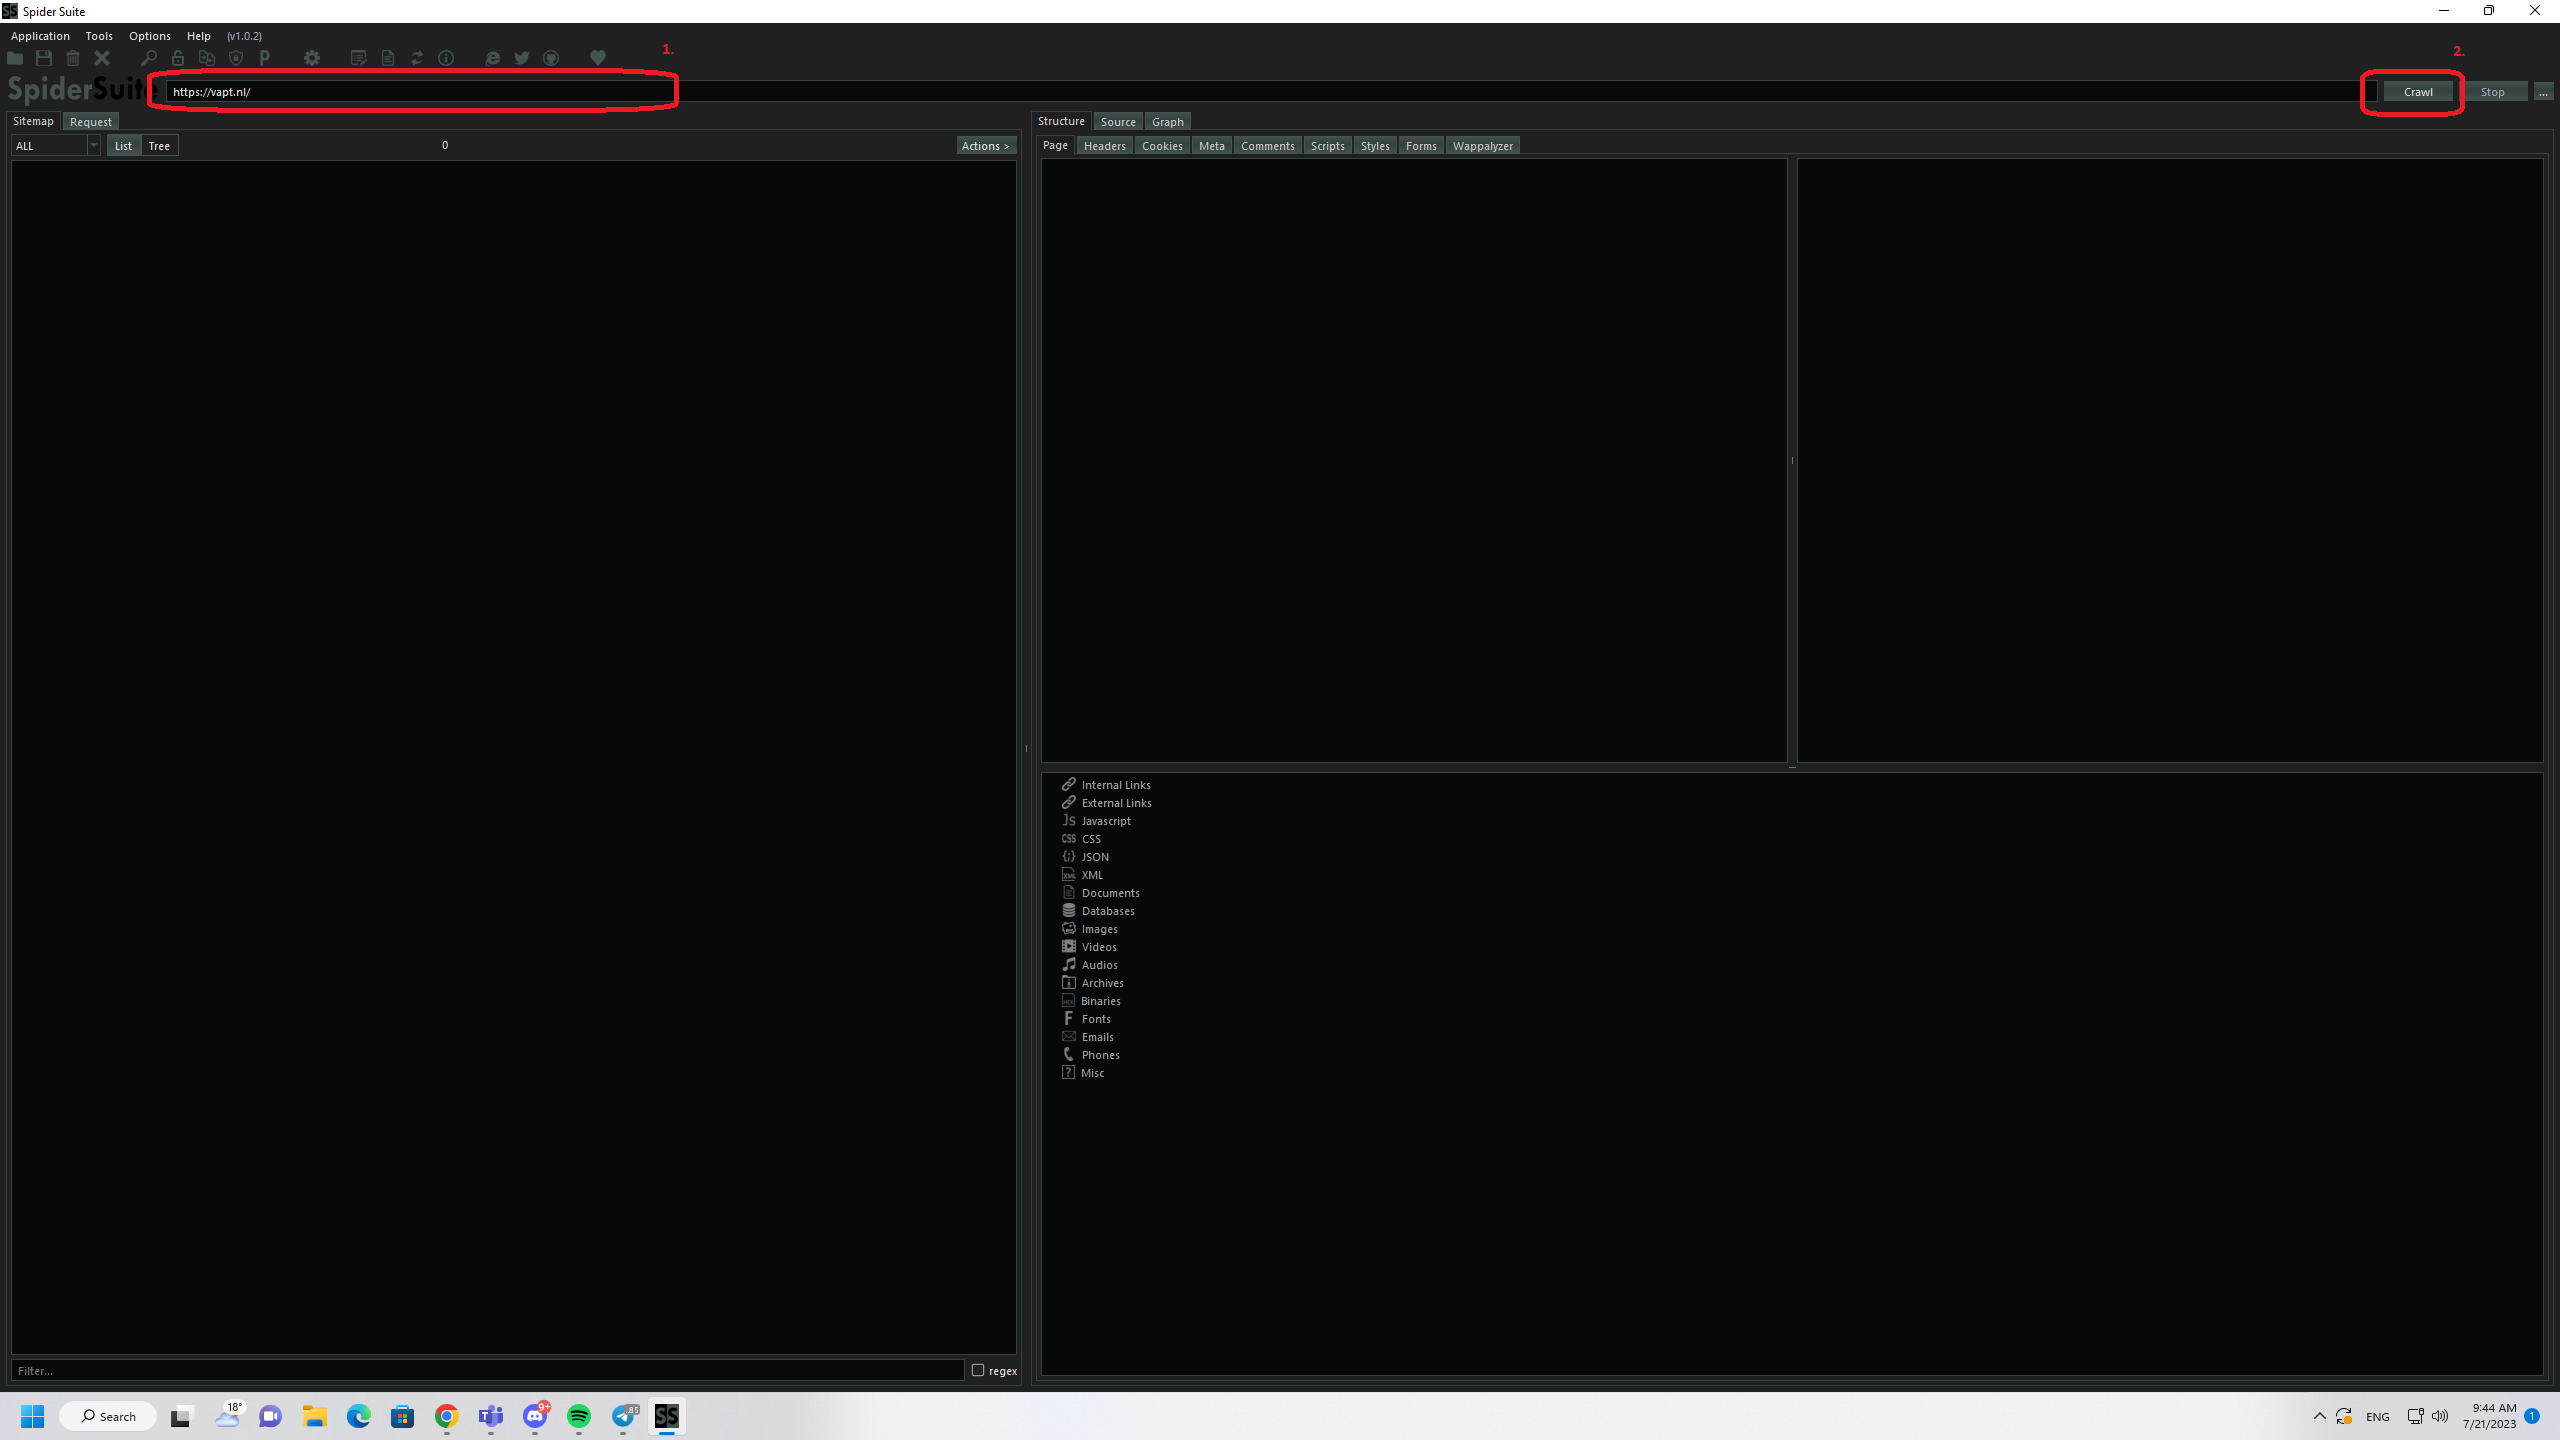2560x1440 pixels.
Task: Click the Crawl button
Action: pos(2418,92)
